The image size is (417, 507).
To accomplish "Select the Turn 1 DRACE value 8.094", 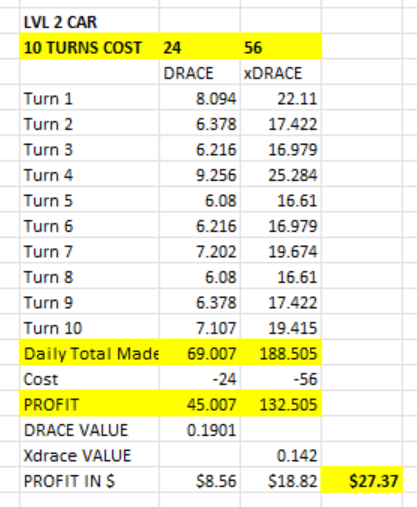I will click(x=200, y=98).
